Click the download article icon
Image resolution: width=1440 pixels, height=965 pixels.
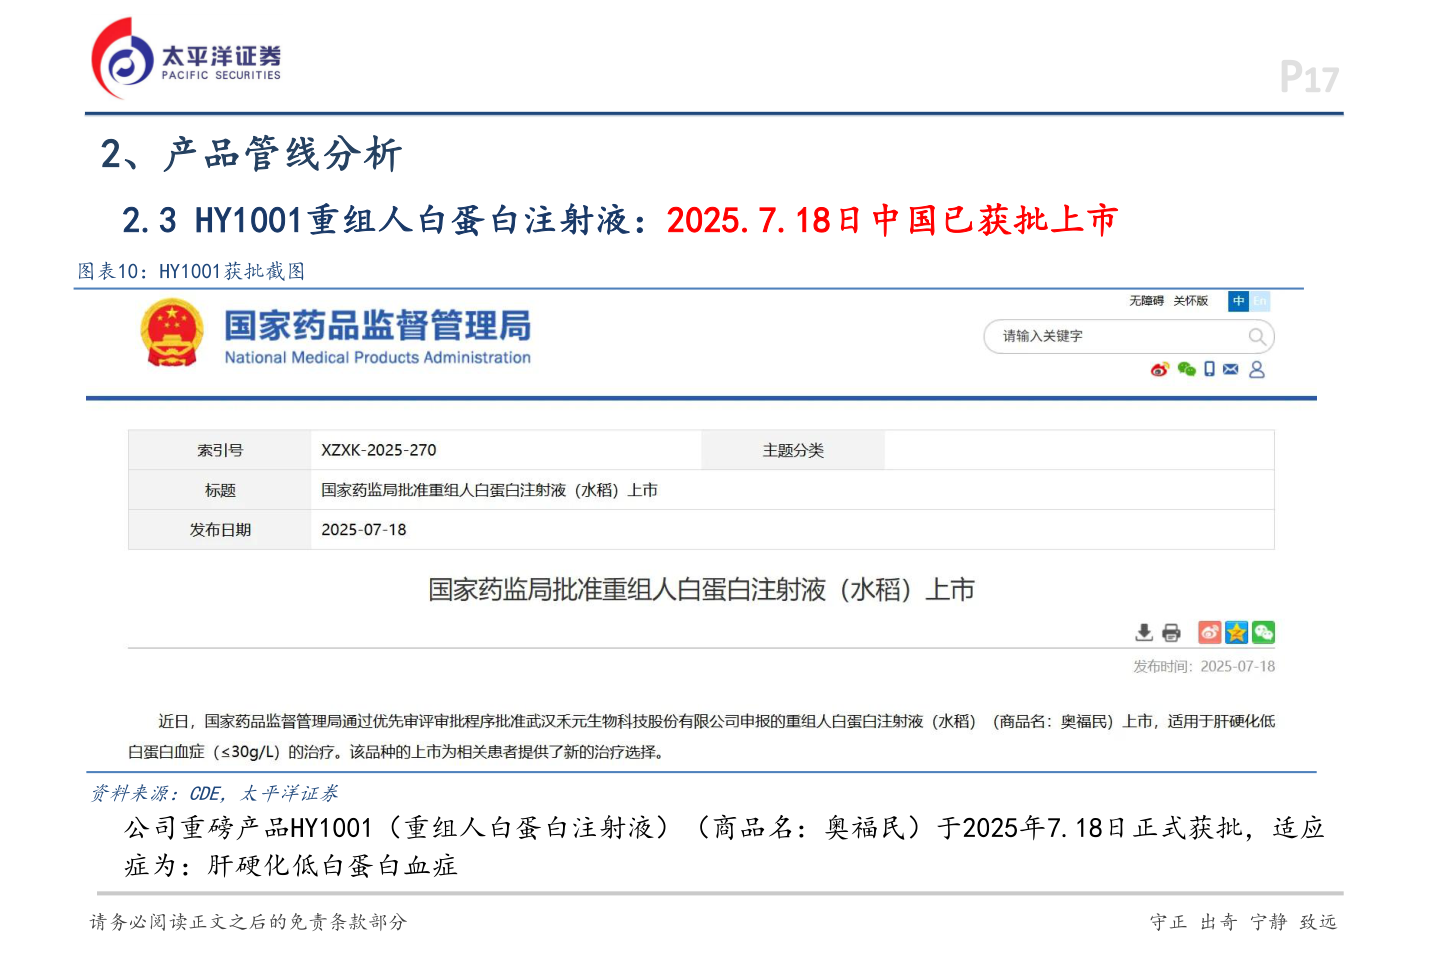pos(1143,632)
